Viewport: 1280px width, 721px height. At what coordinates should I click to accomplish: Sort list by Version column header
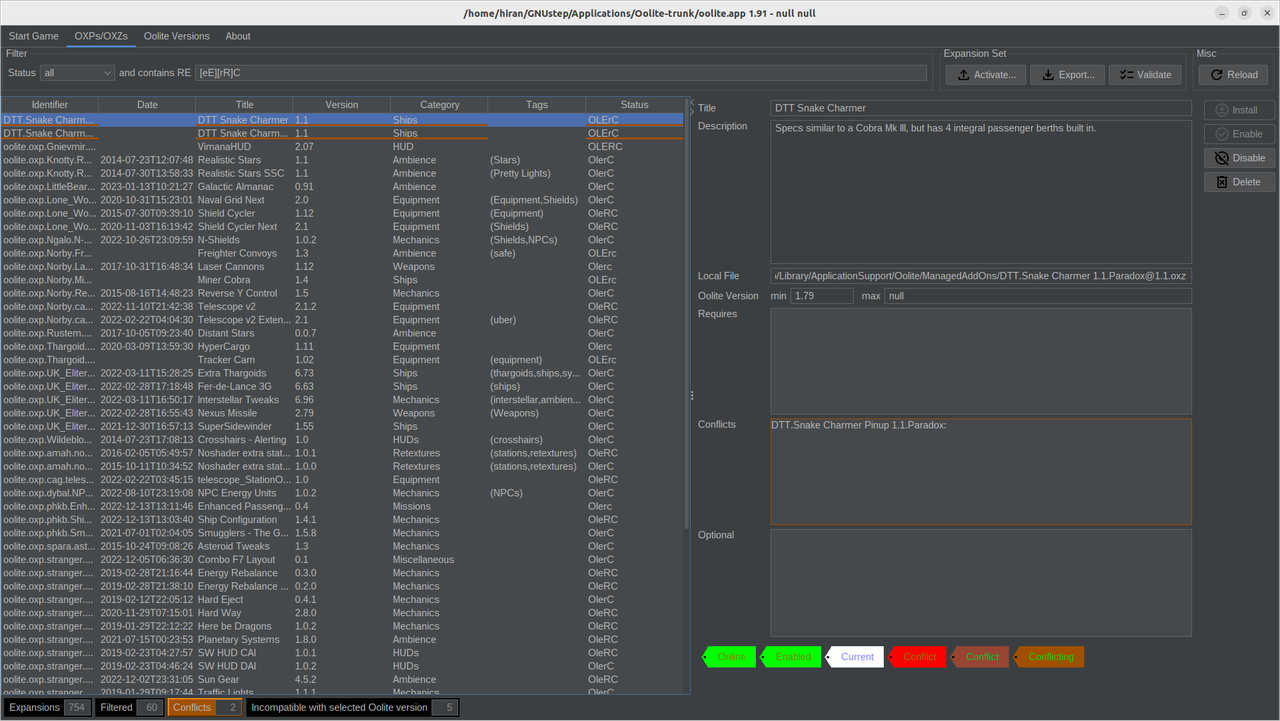coord(341,104)
